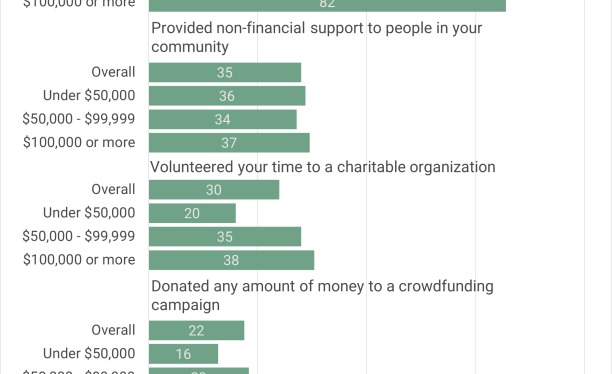
Task: Click 'Overall' label beside bar 22
Action: (113, 330)
